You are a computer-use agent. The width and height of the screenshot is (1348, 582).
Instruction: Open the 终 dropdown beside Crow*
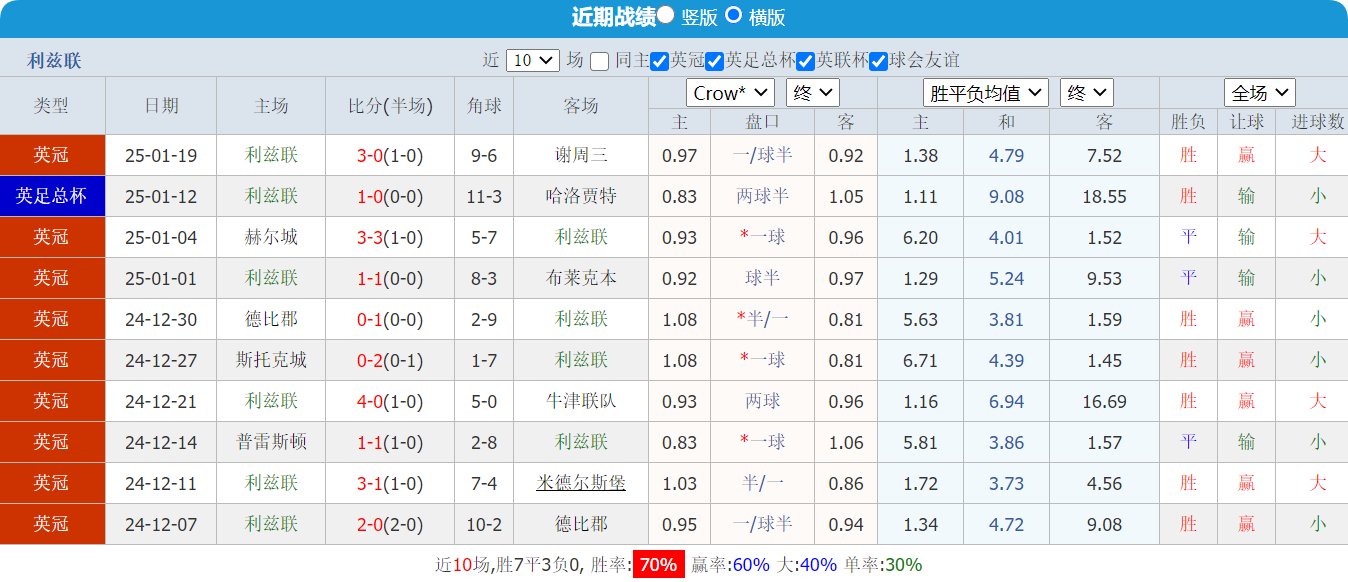coord(812,92)
